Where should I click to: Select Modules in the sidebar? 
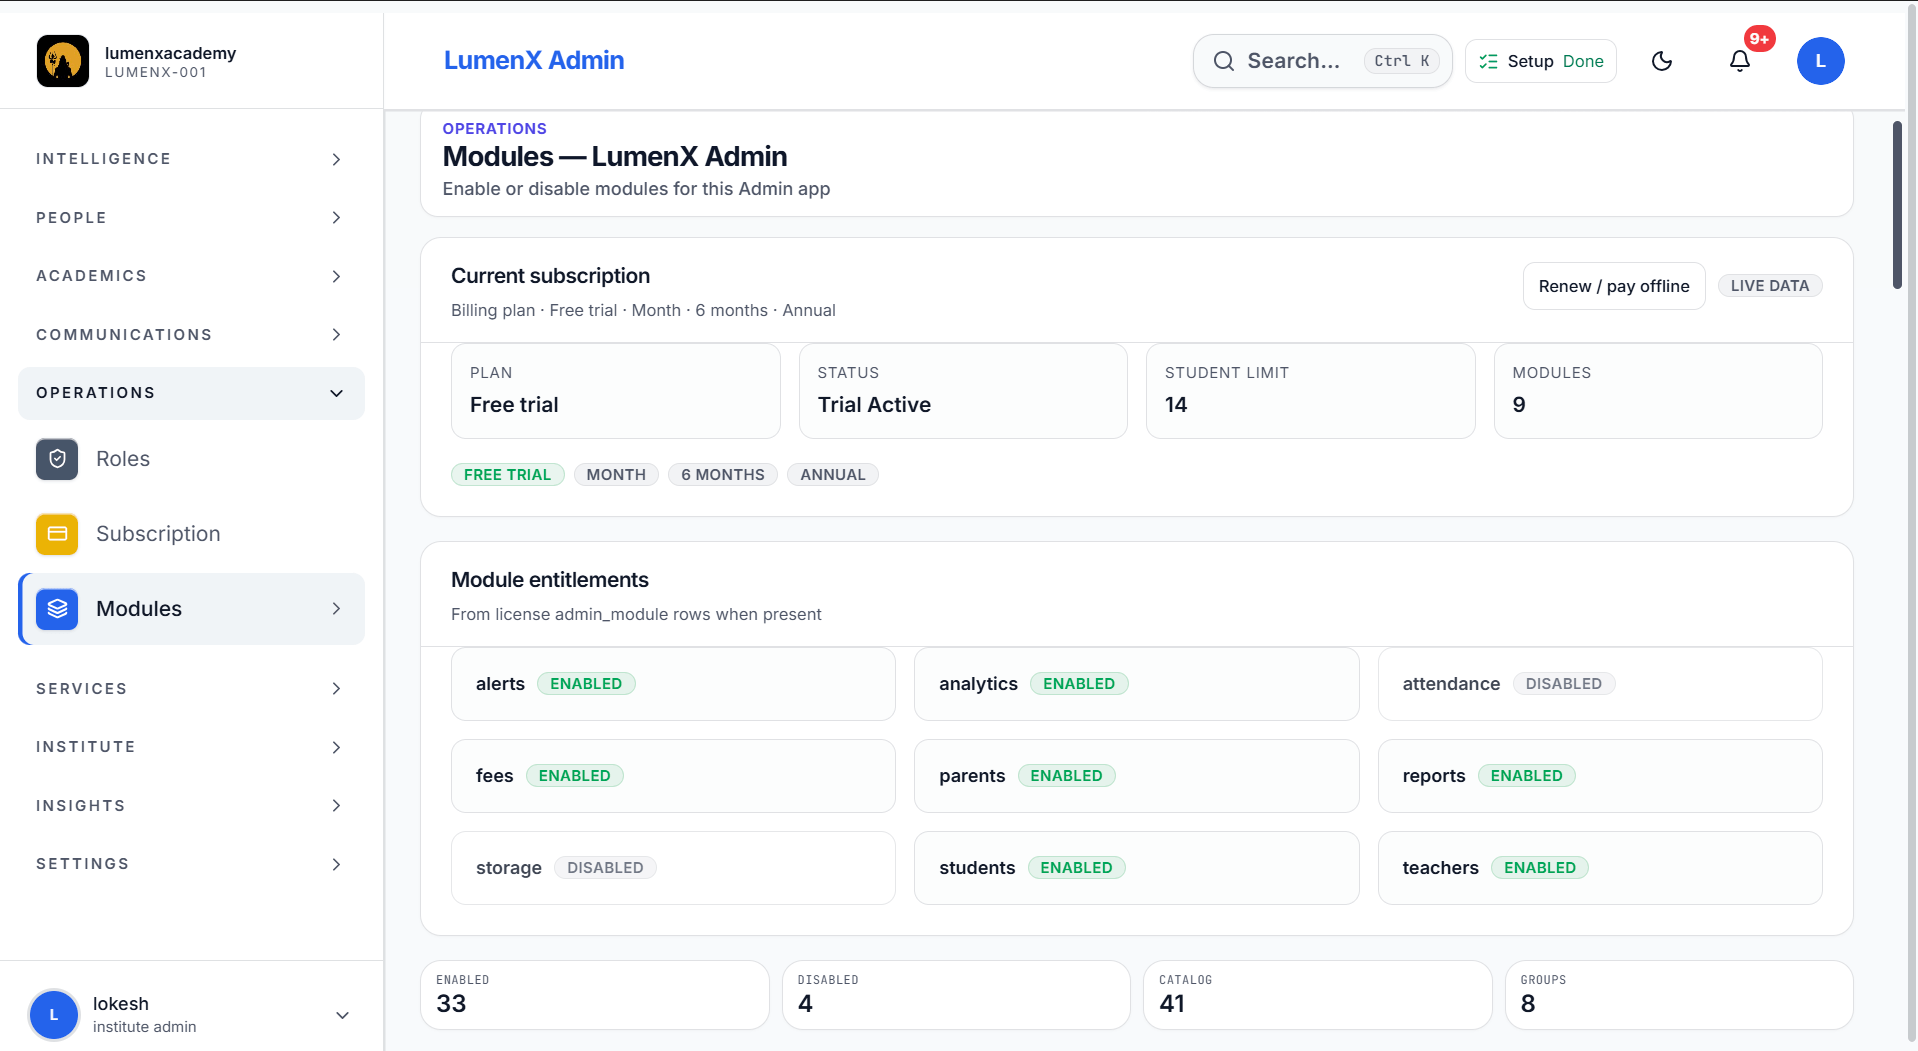[x=191, y=609]
